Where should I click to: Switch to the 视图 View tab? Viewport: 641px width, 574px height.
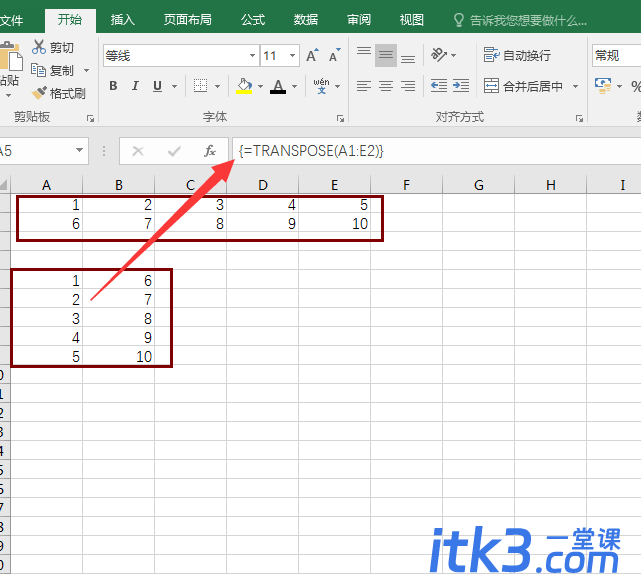click(412, 20)
